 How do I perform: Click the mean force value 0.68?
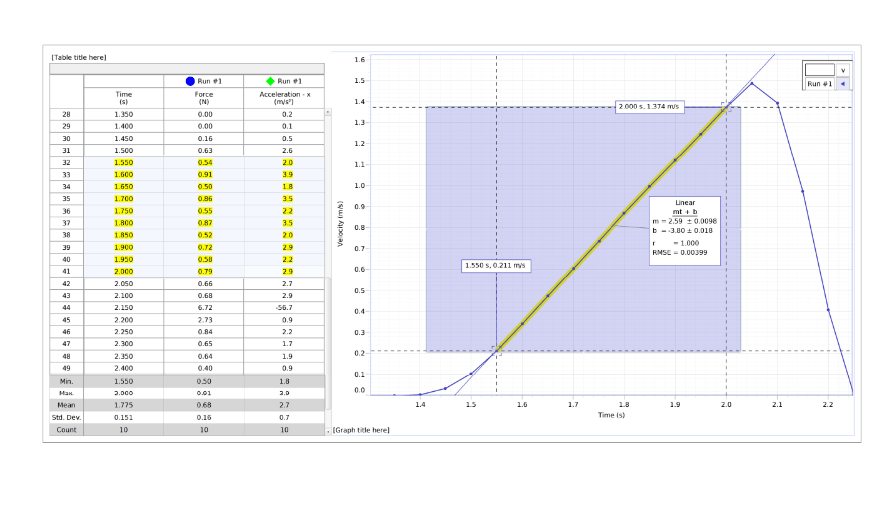coord(204,405)
